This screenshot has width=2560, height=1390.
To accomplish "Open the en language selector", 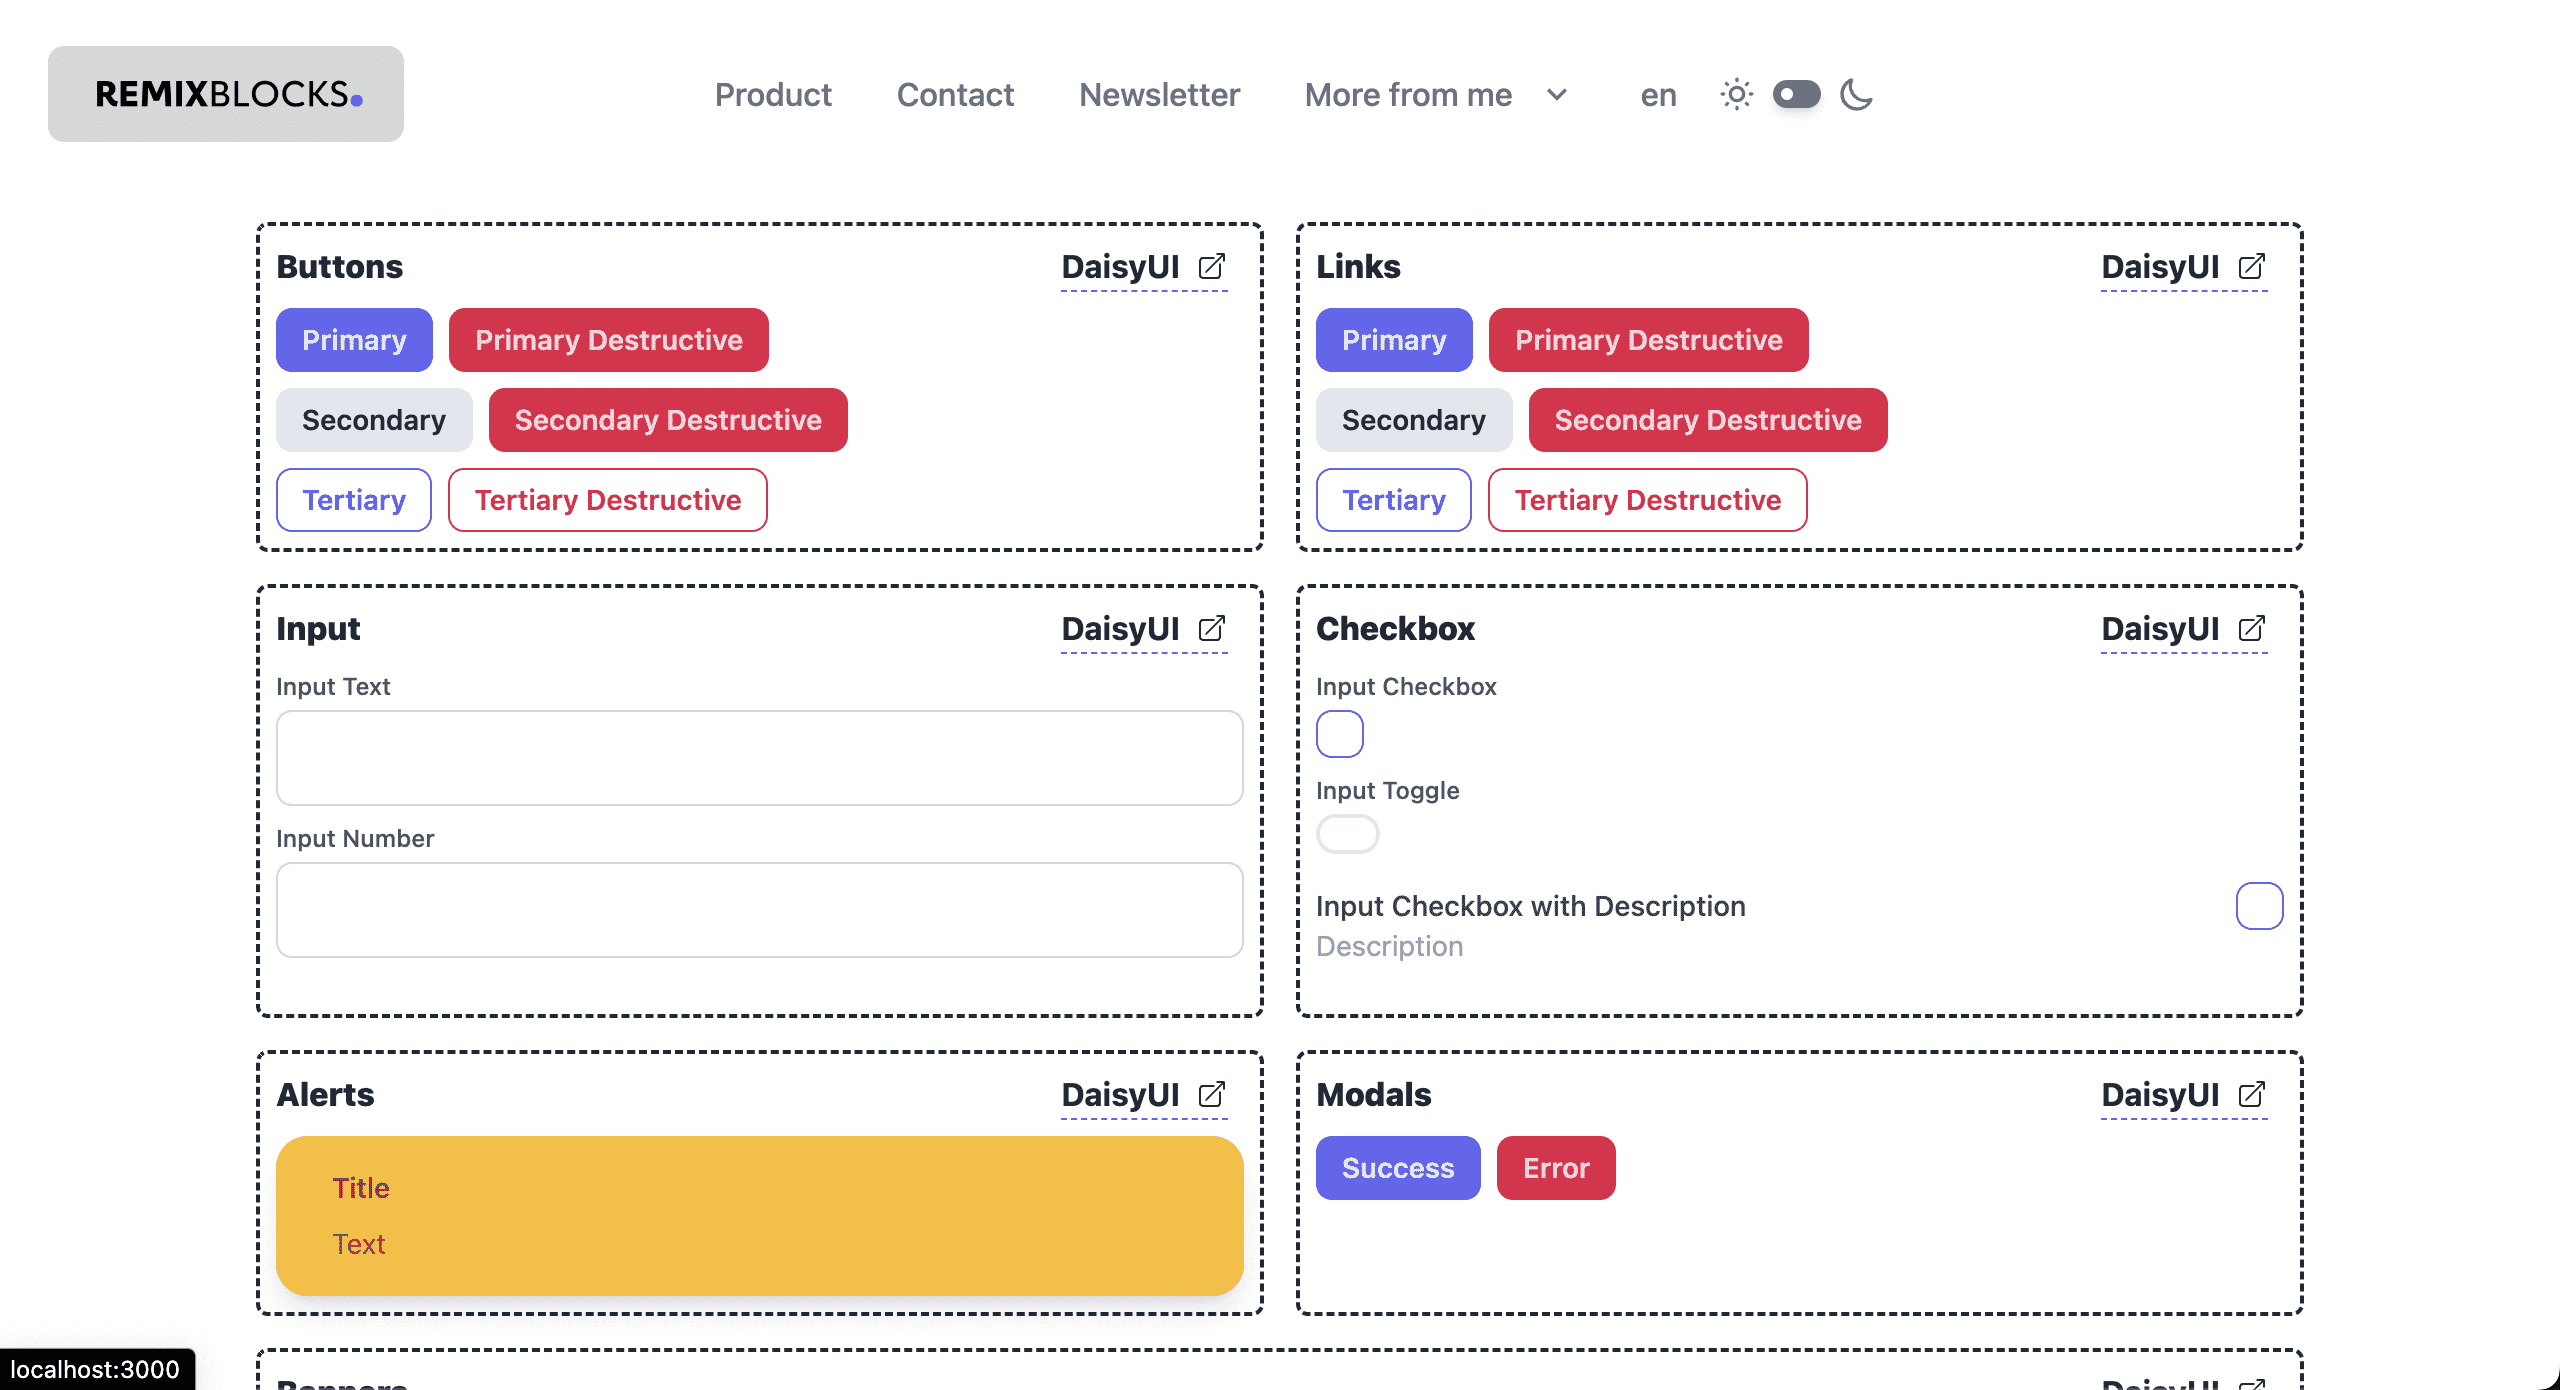I will [1658, 95].
